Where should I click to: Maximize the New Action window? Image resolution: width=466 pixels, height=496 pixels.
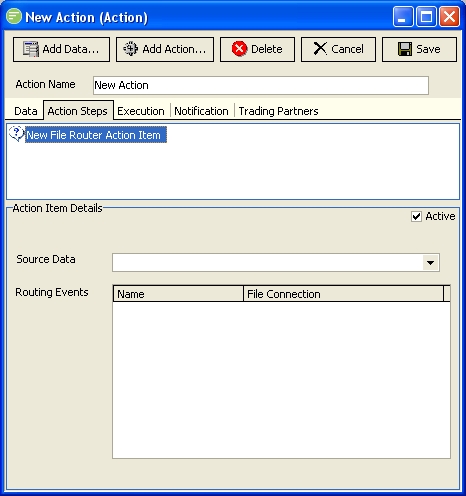coord(426,17)
